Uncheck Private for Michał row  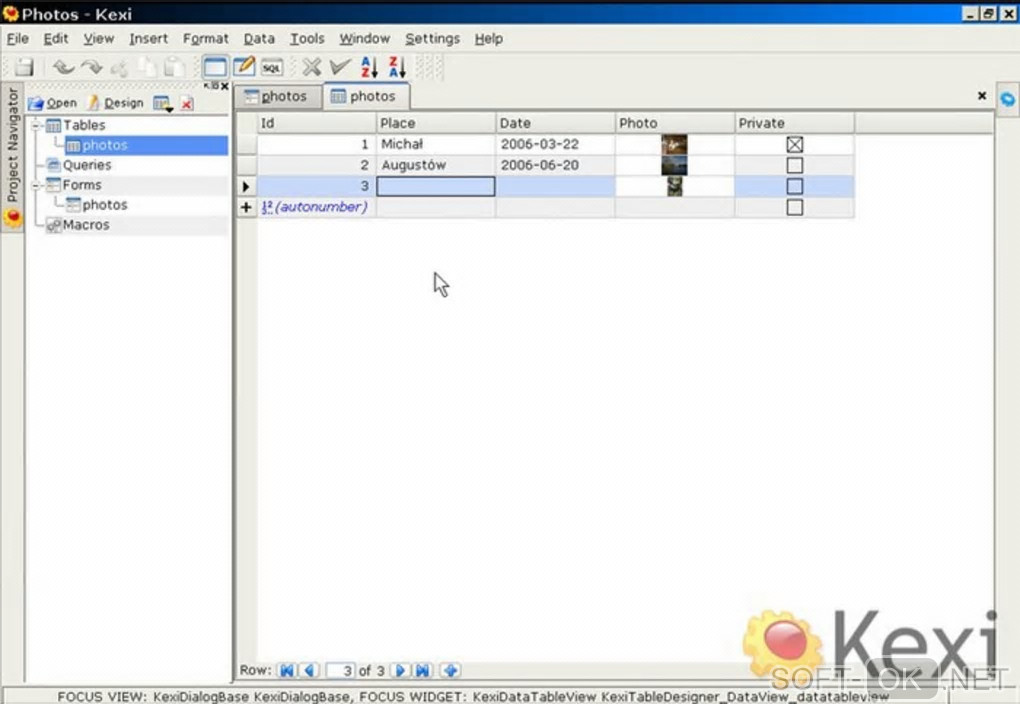click(794, 144)
